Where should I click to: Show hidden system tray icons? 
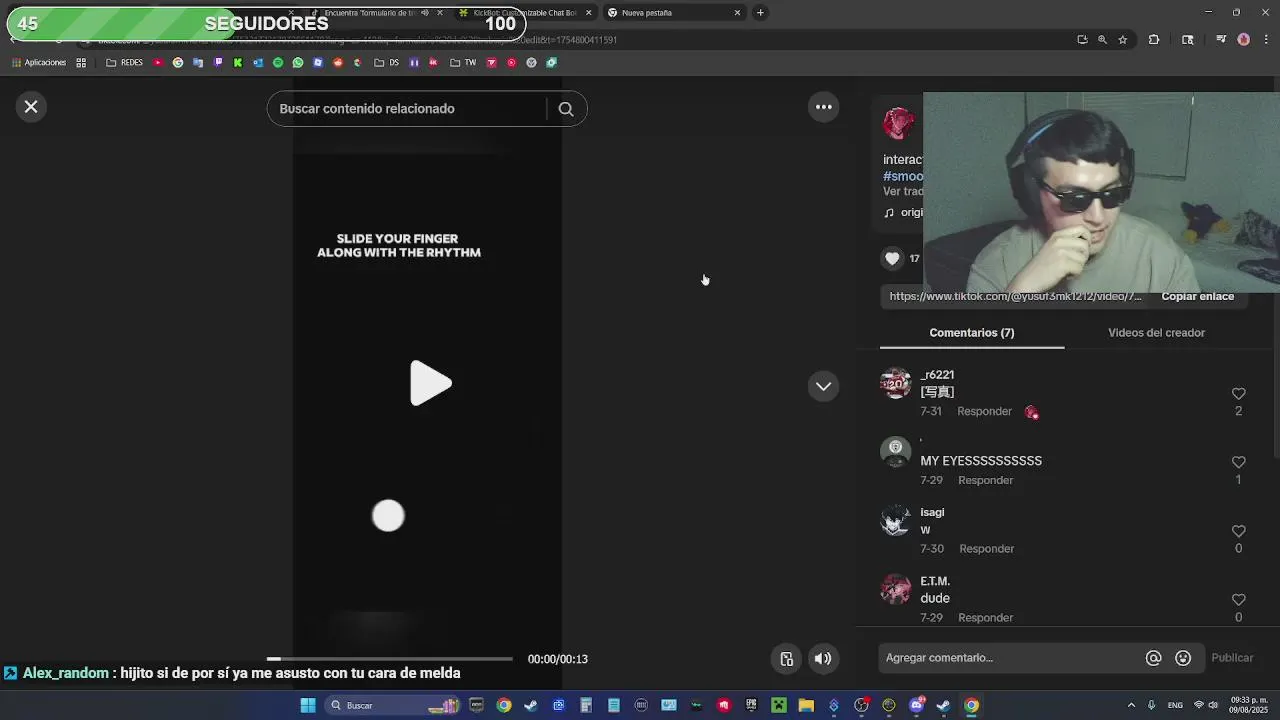[x=1131, y=706]
